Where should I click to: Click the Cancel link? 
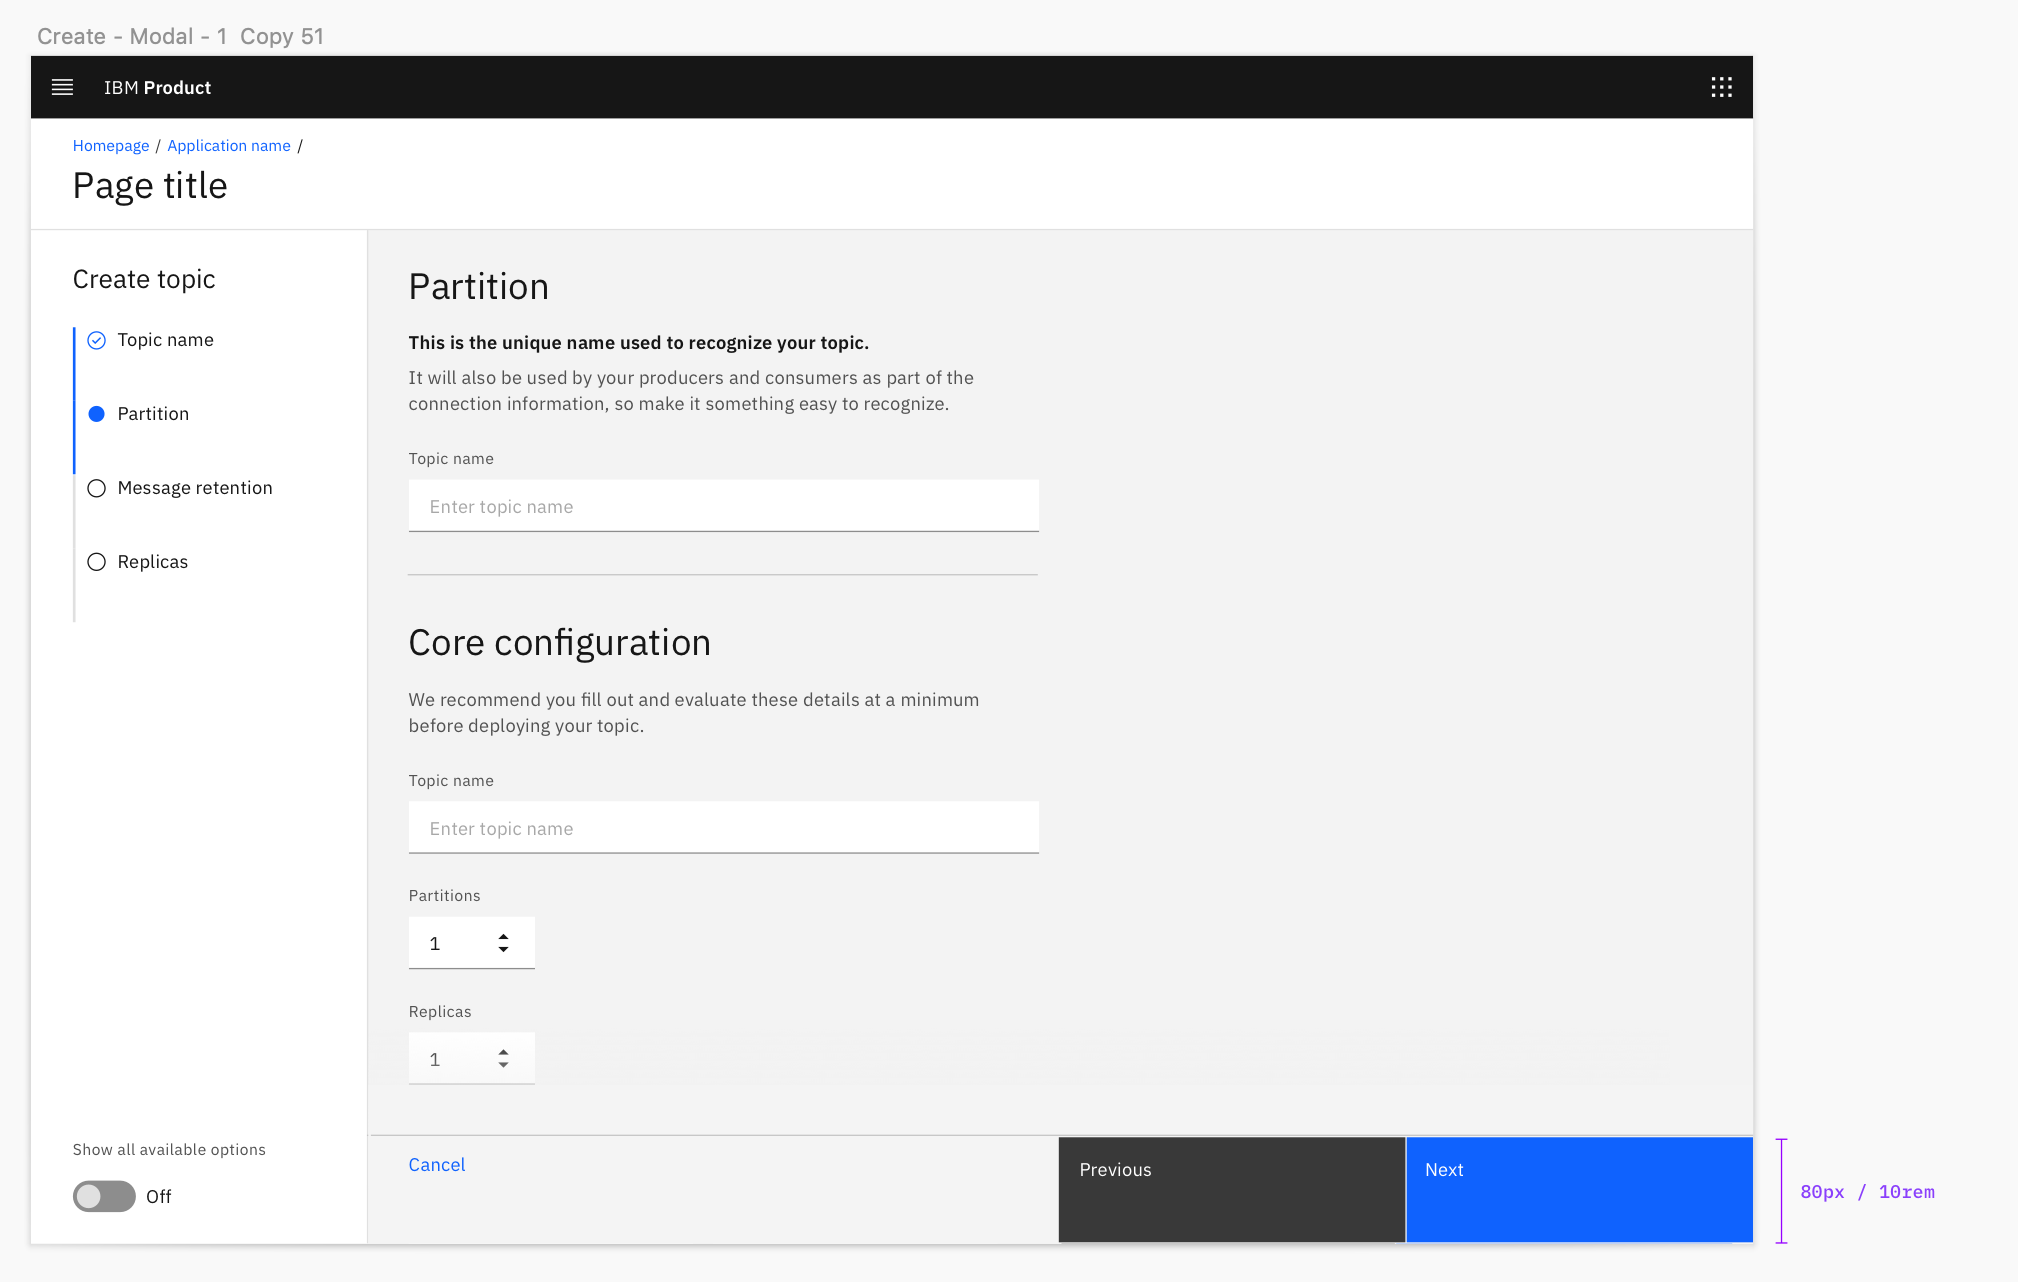(436, 1165)
